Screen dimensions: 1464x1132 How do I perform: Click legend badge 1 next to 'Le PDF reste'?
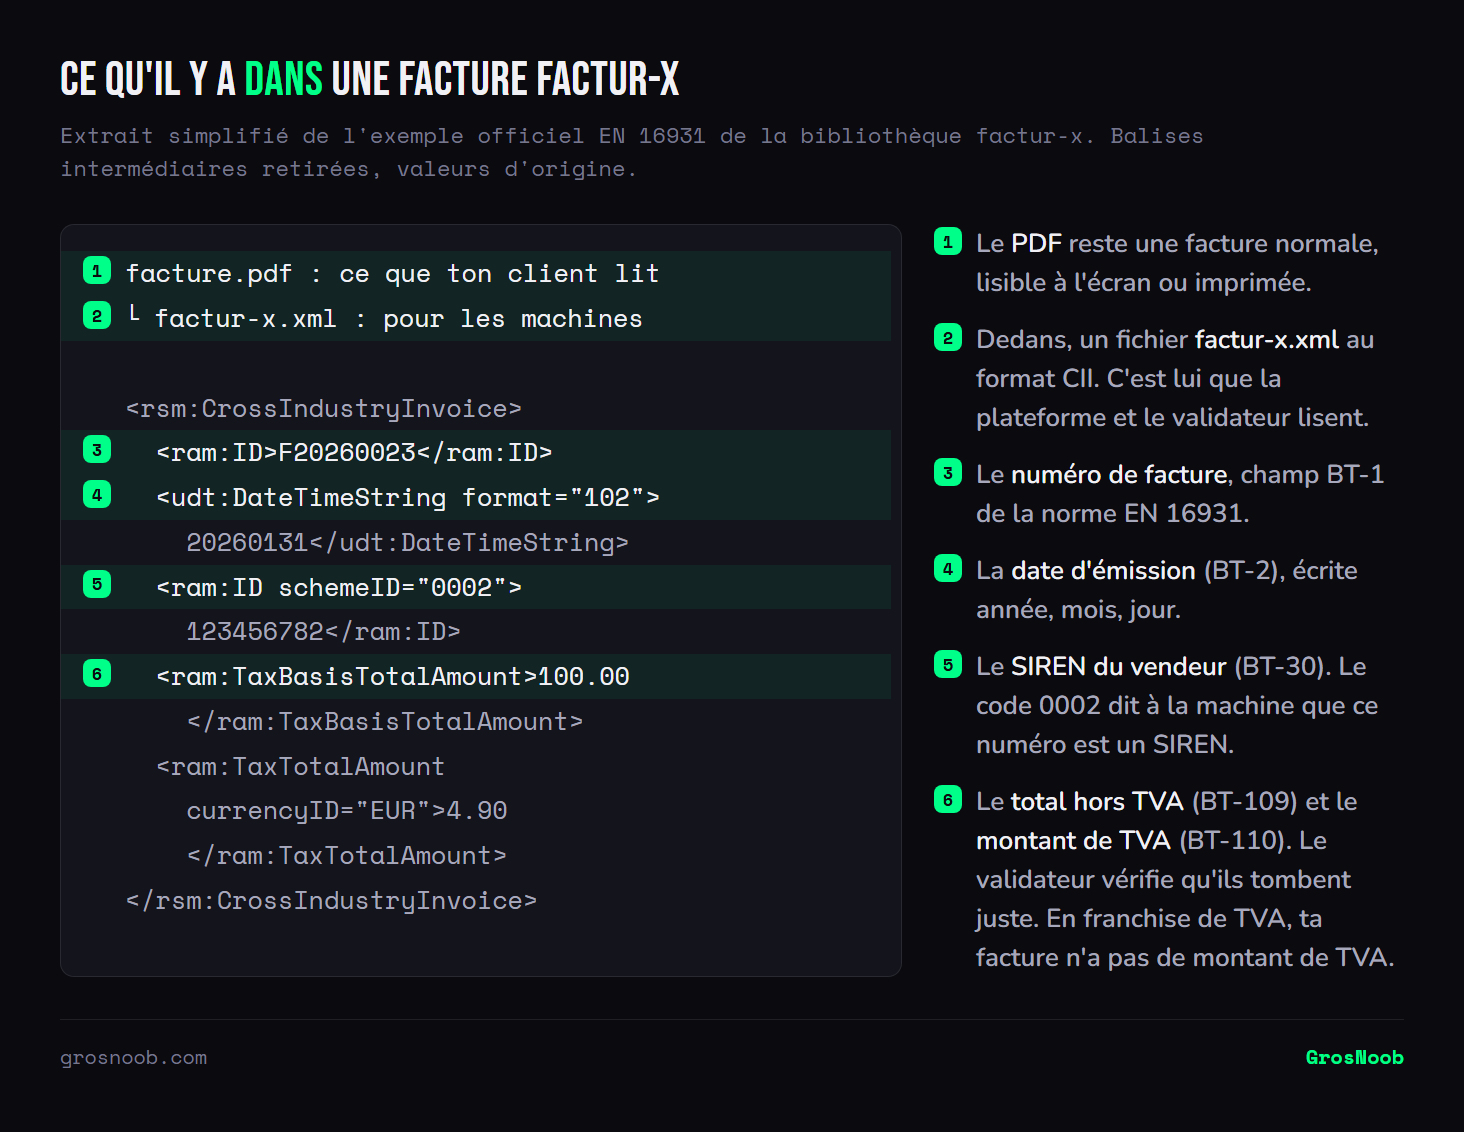pos(948,241)
